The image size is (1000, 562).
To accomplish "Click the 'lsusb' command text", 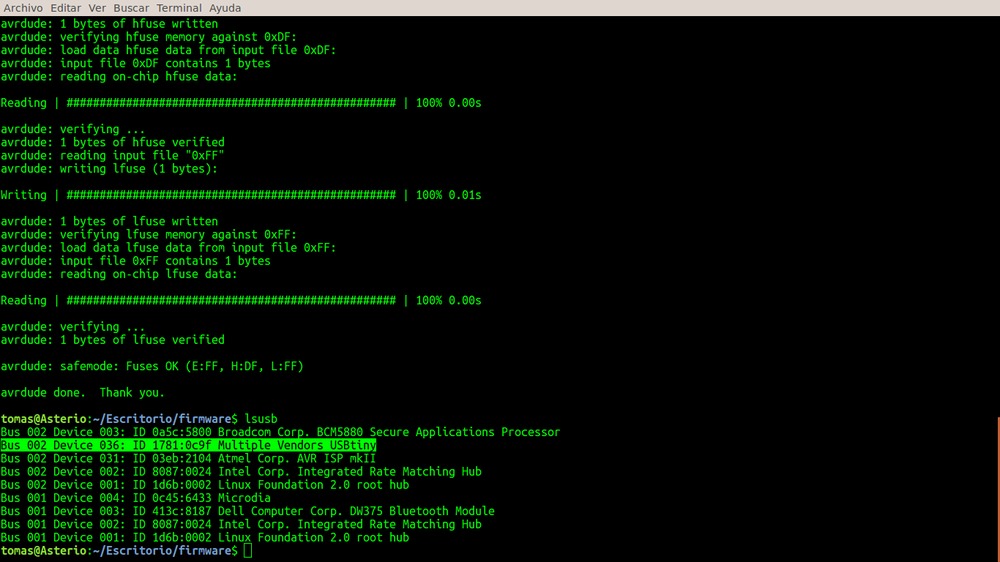I will 261,419.
